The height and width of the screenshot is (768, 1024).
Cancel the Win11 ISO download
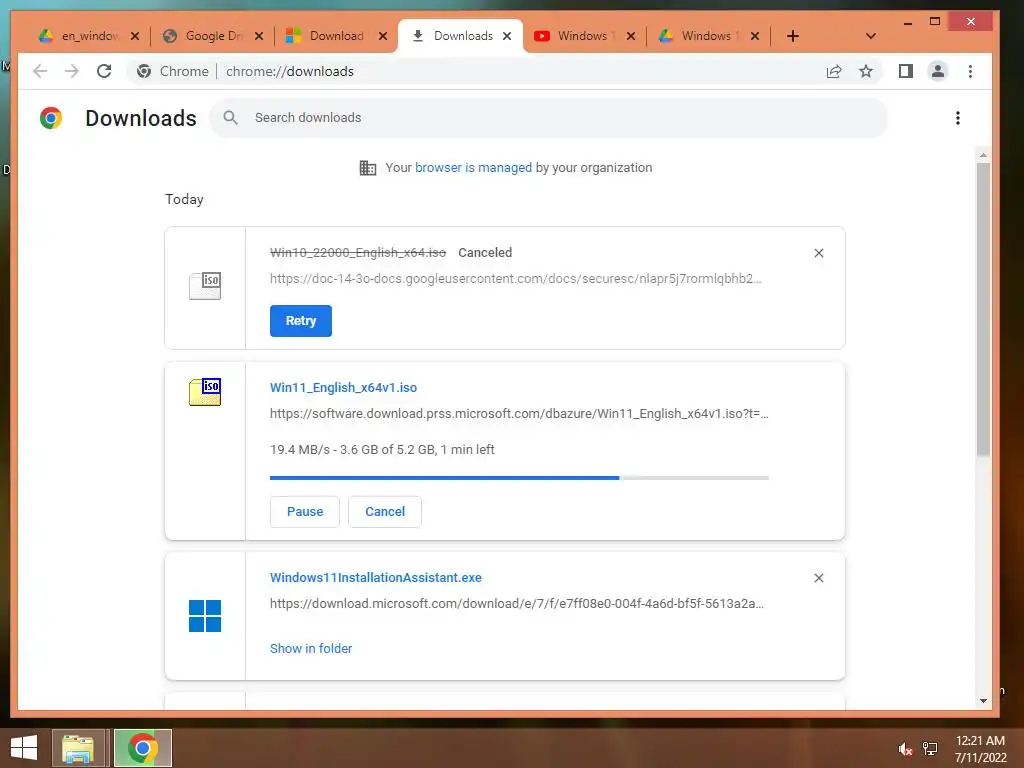(x=385, y=511)
